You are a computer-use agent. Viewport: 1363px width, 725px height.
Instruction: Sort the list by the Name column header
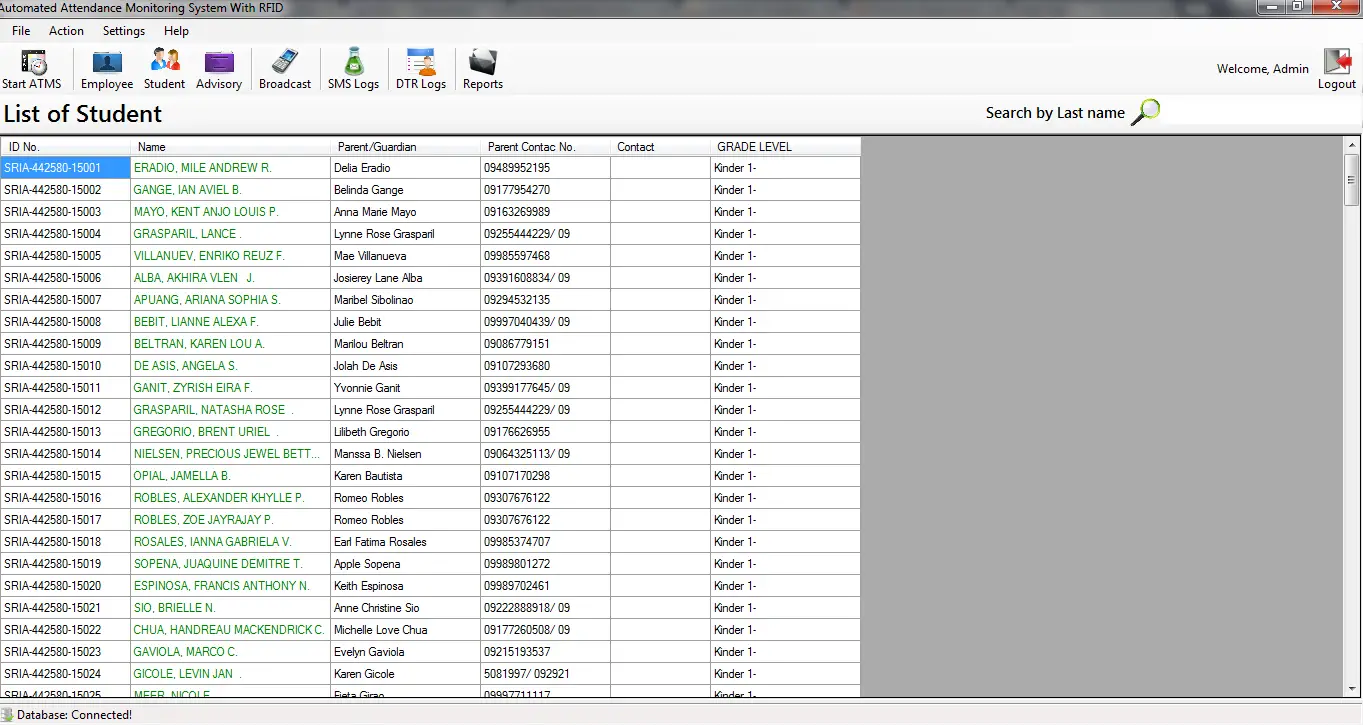(x=232, y=146)
